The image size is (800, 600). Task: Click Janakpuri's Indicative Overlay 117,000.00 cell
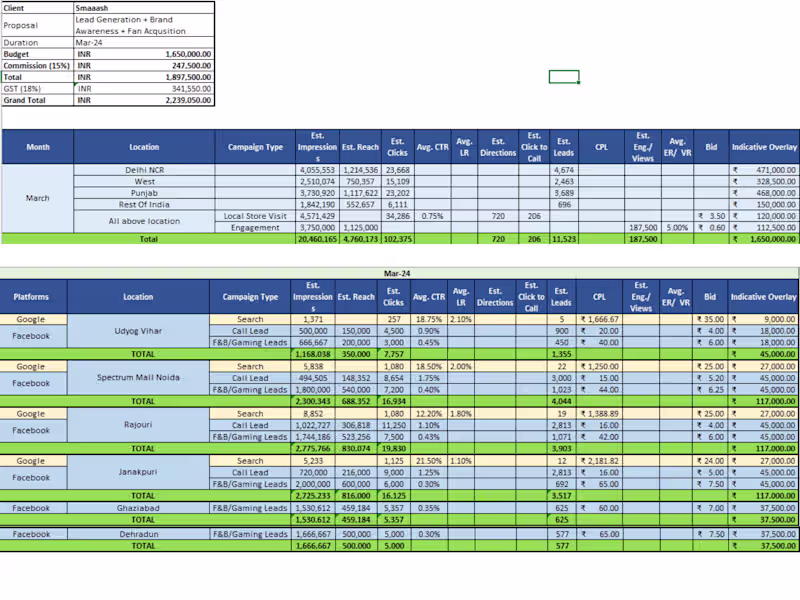point(764,495)
